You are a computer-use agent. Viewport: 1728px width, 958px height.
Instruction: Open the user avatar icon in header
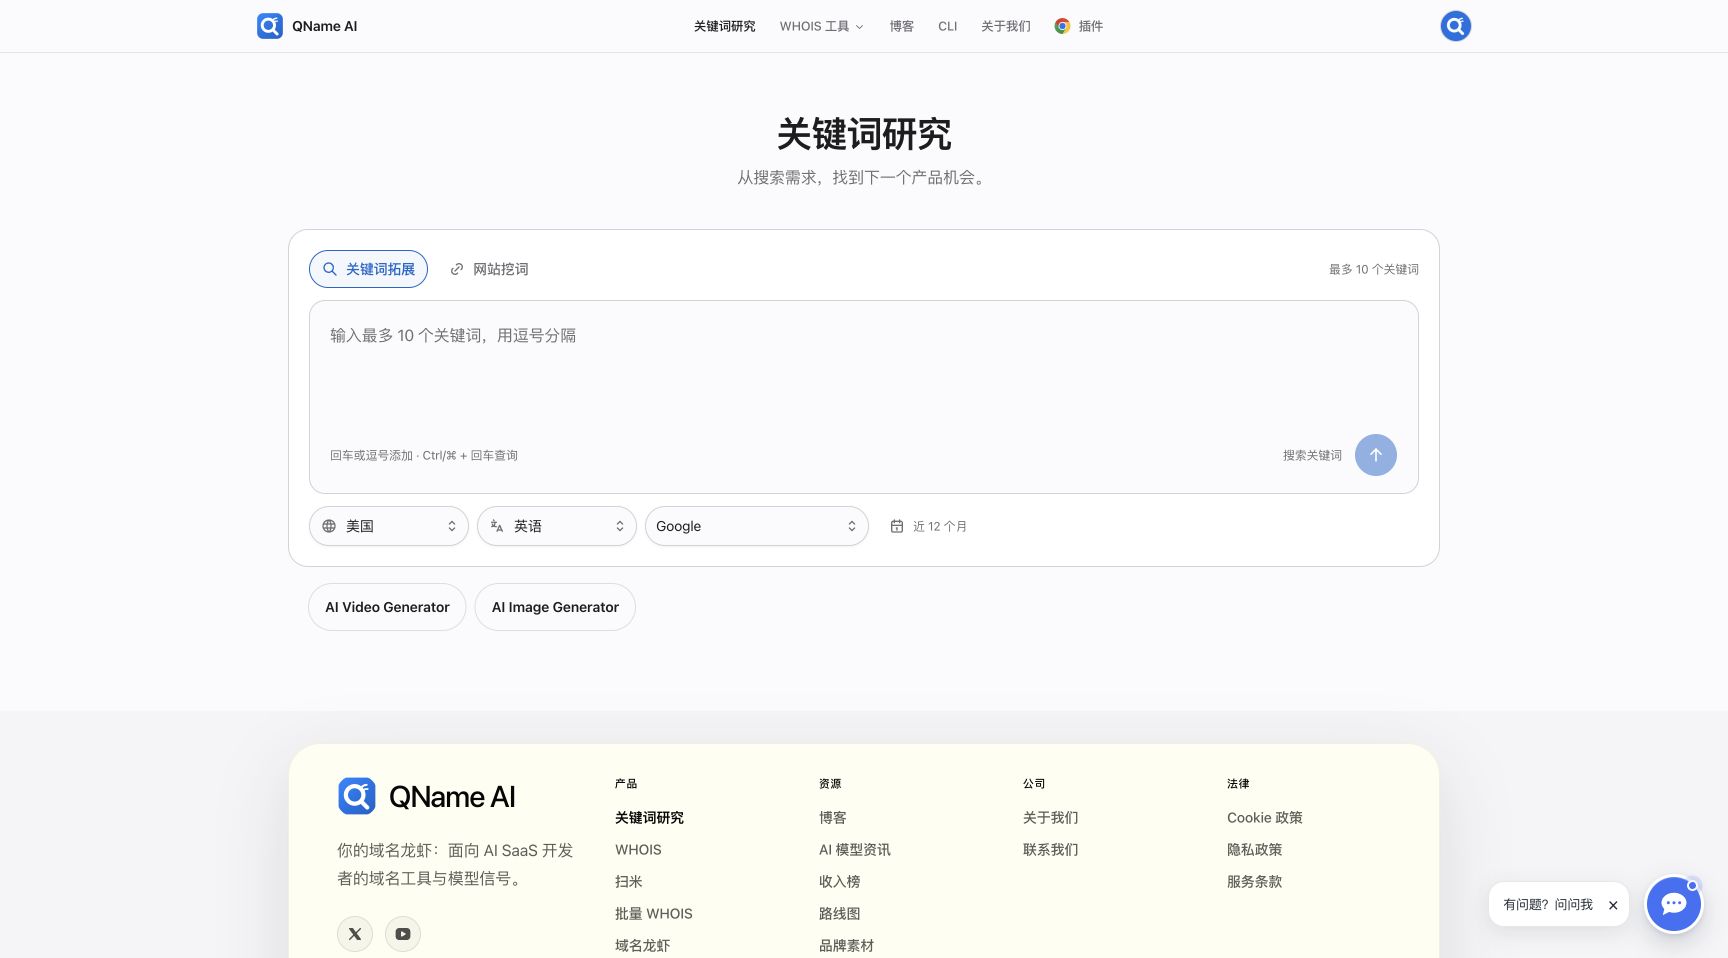pyautogui.click(x=1455, y=26)
